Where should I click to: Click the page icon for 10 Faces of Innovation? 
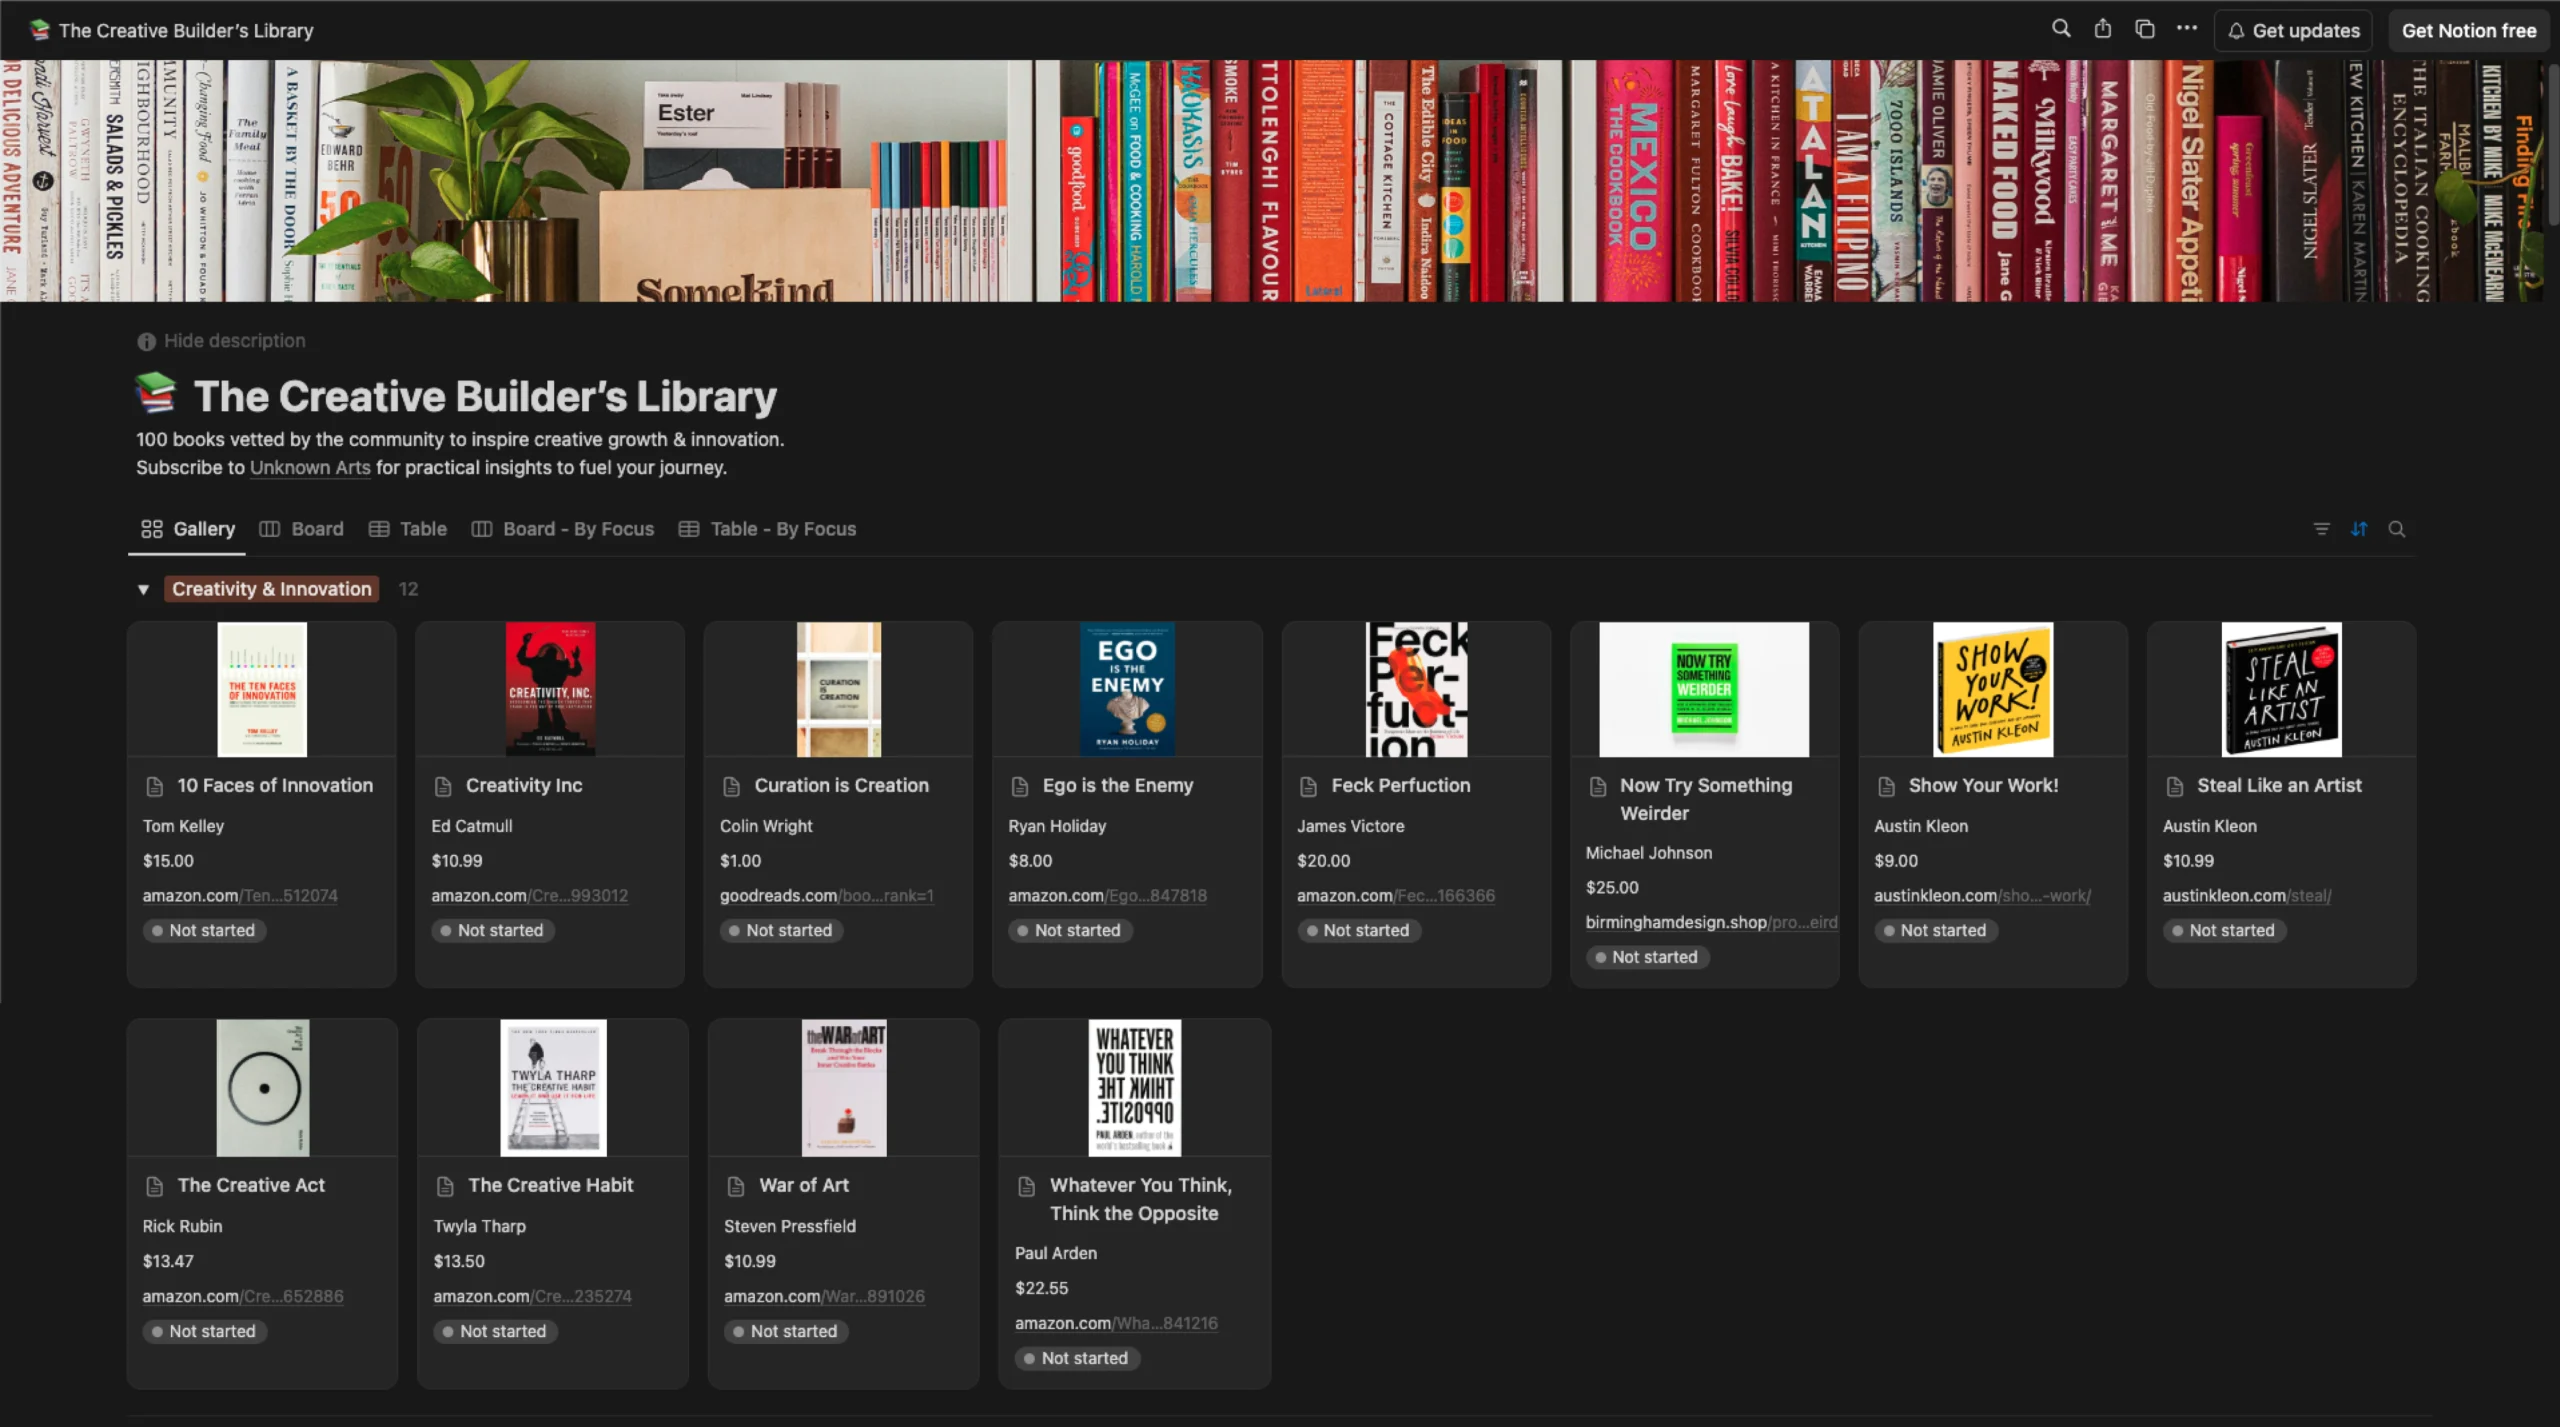coord(155,786)
